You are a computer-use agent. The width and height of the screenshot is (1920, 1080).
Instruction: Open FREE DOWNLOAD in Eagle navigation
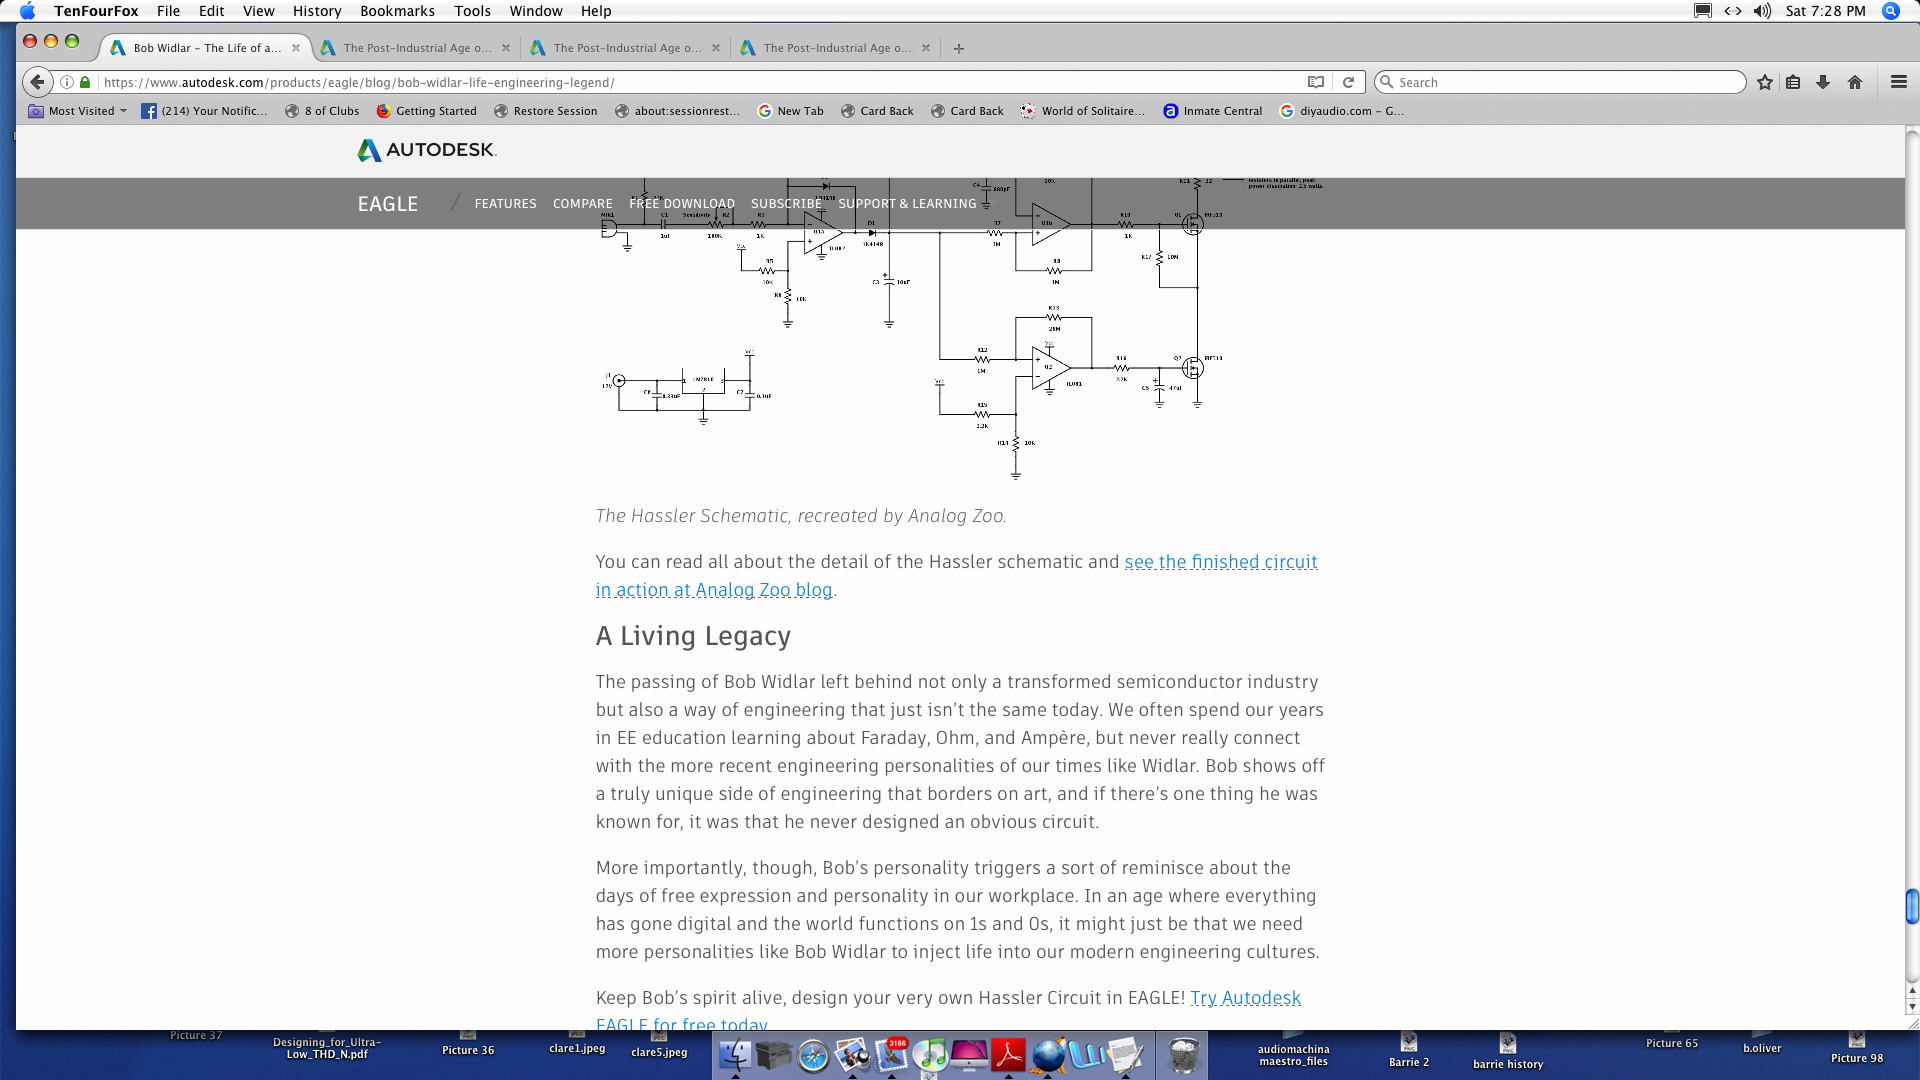(682, 204)
